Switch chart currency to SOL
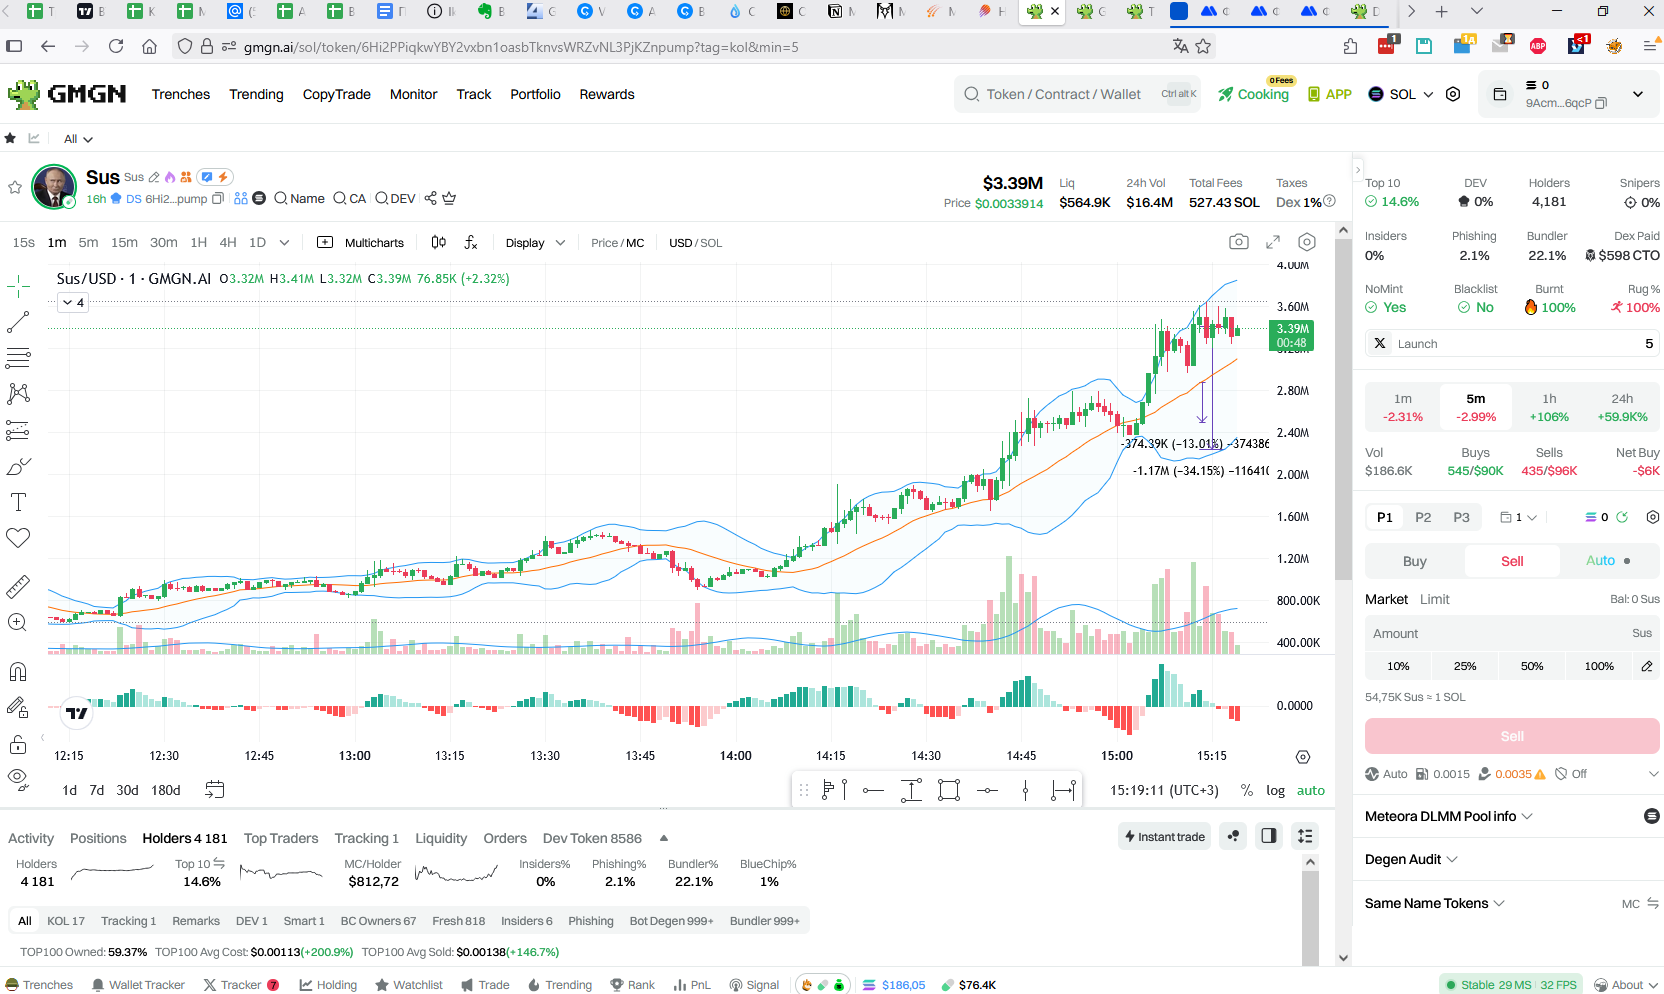 (x=711, y=243)
